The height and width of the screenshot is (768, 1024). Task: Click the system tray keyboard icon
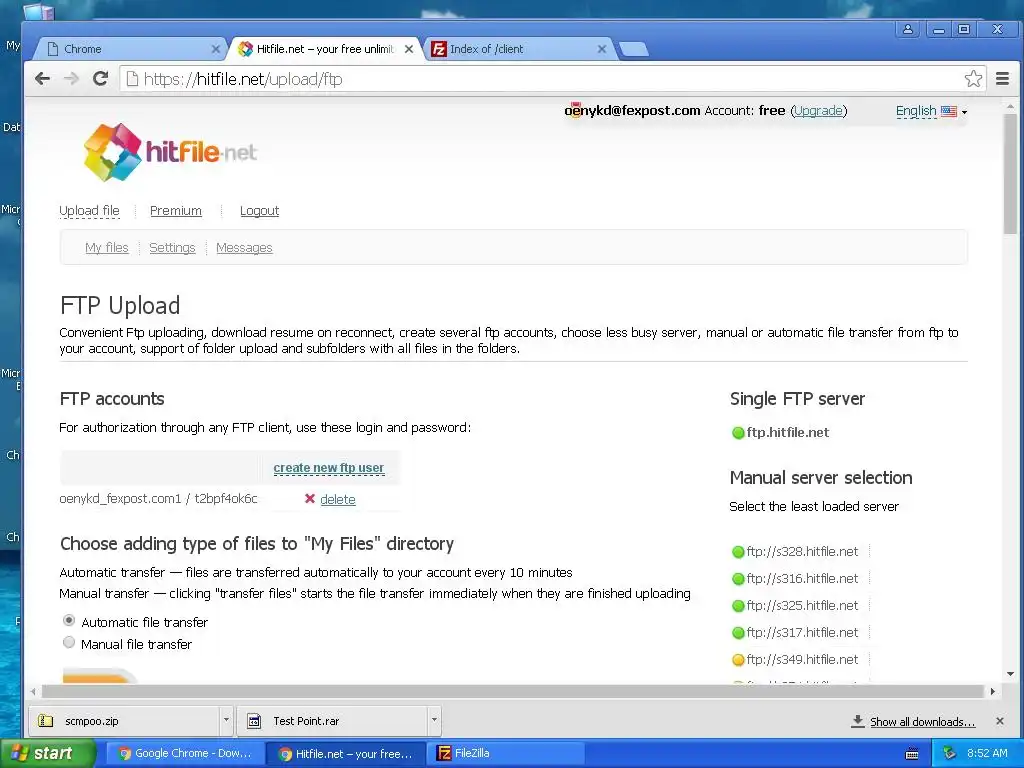(x=912, y=754)
